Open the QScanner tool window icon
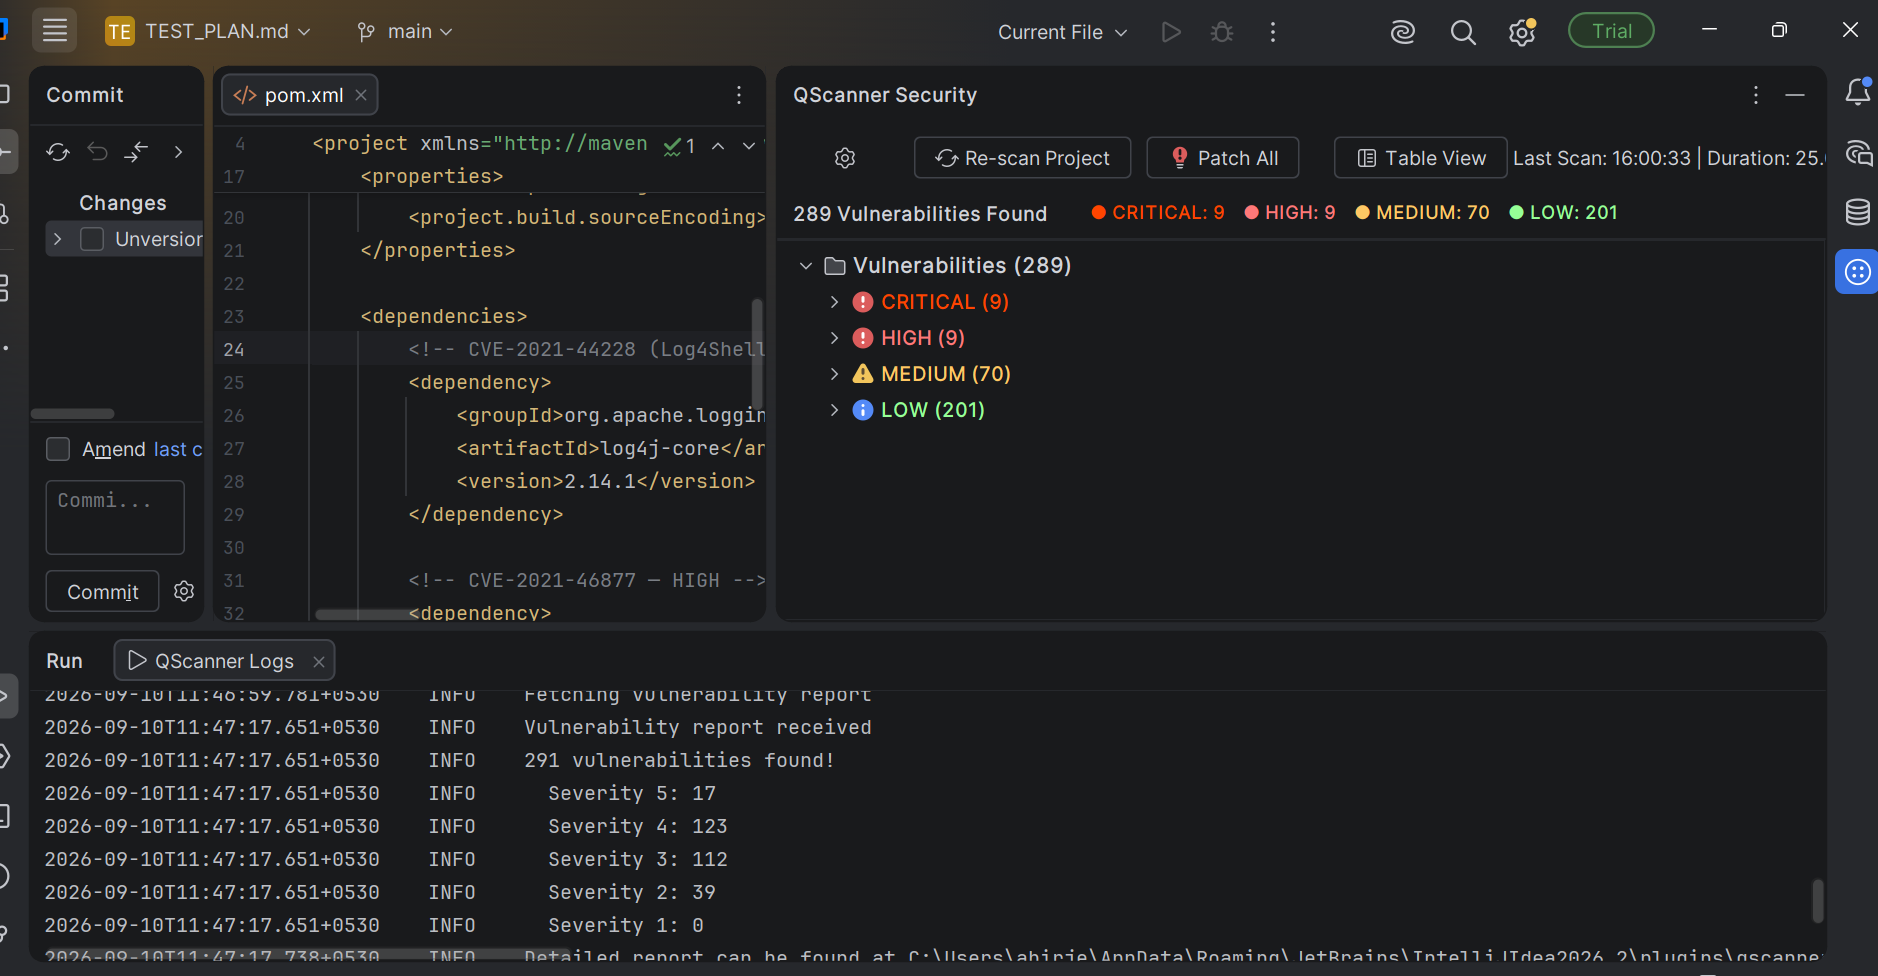The image size is (1878, 976). [1858, 272]
